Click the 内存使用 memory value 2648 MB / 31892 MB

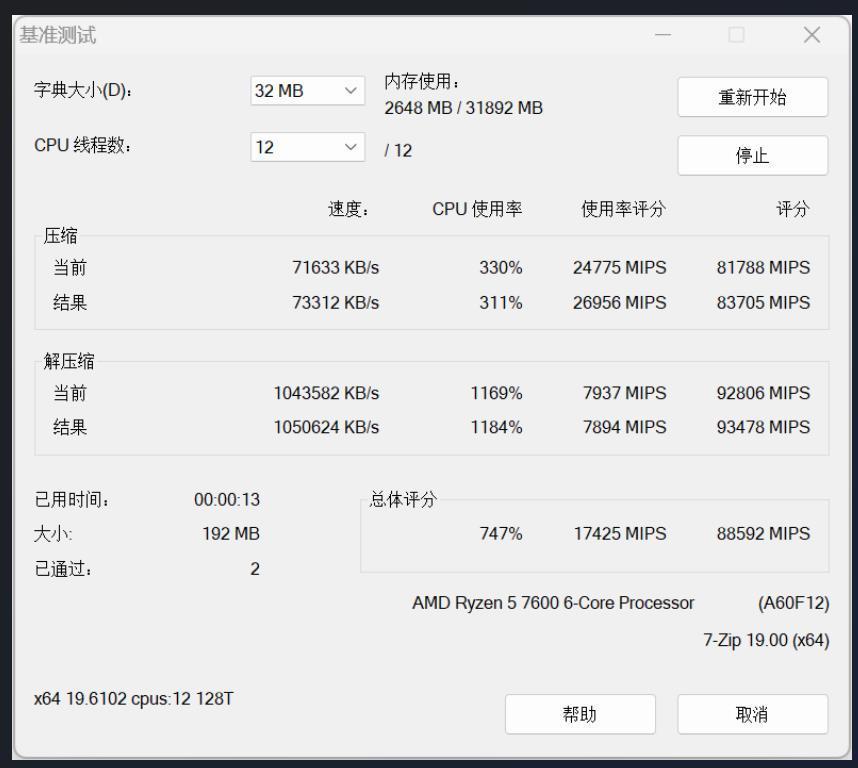point(463,107)
